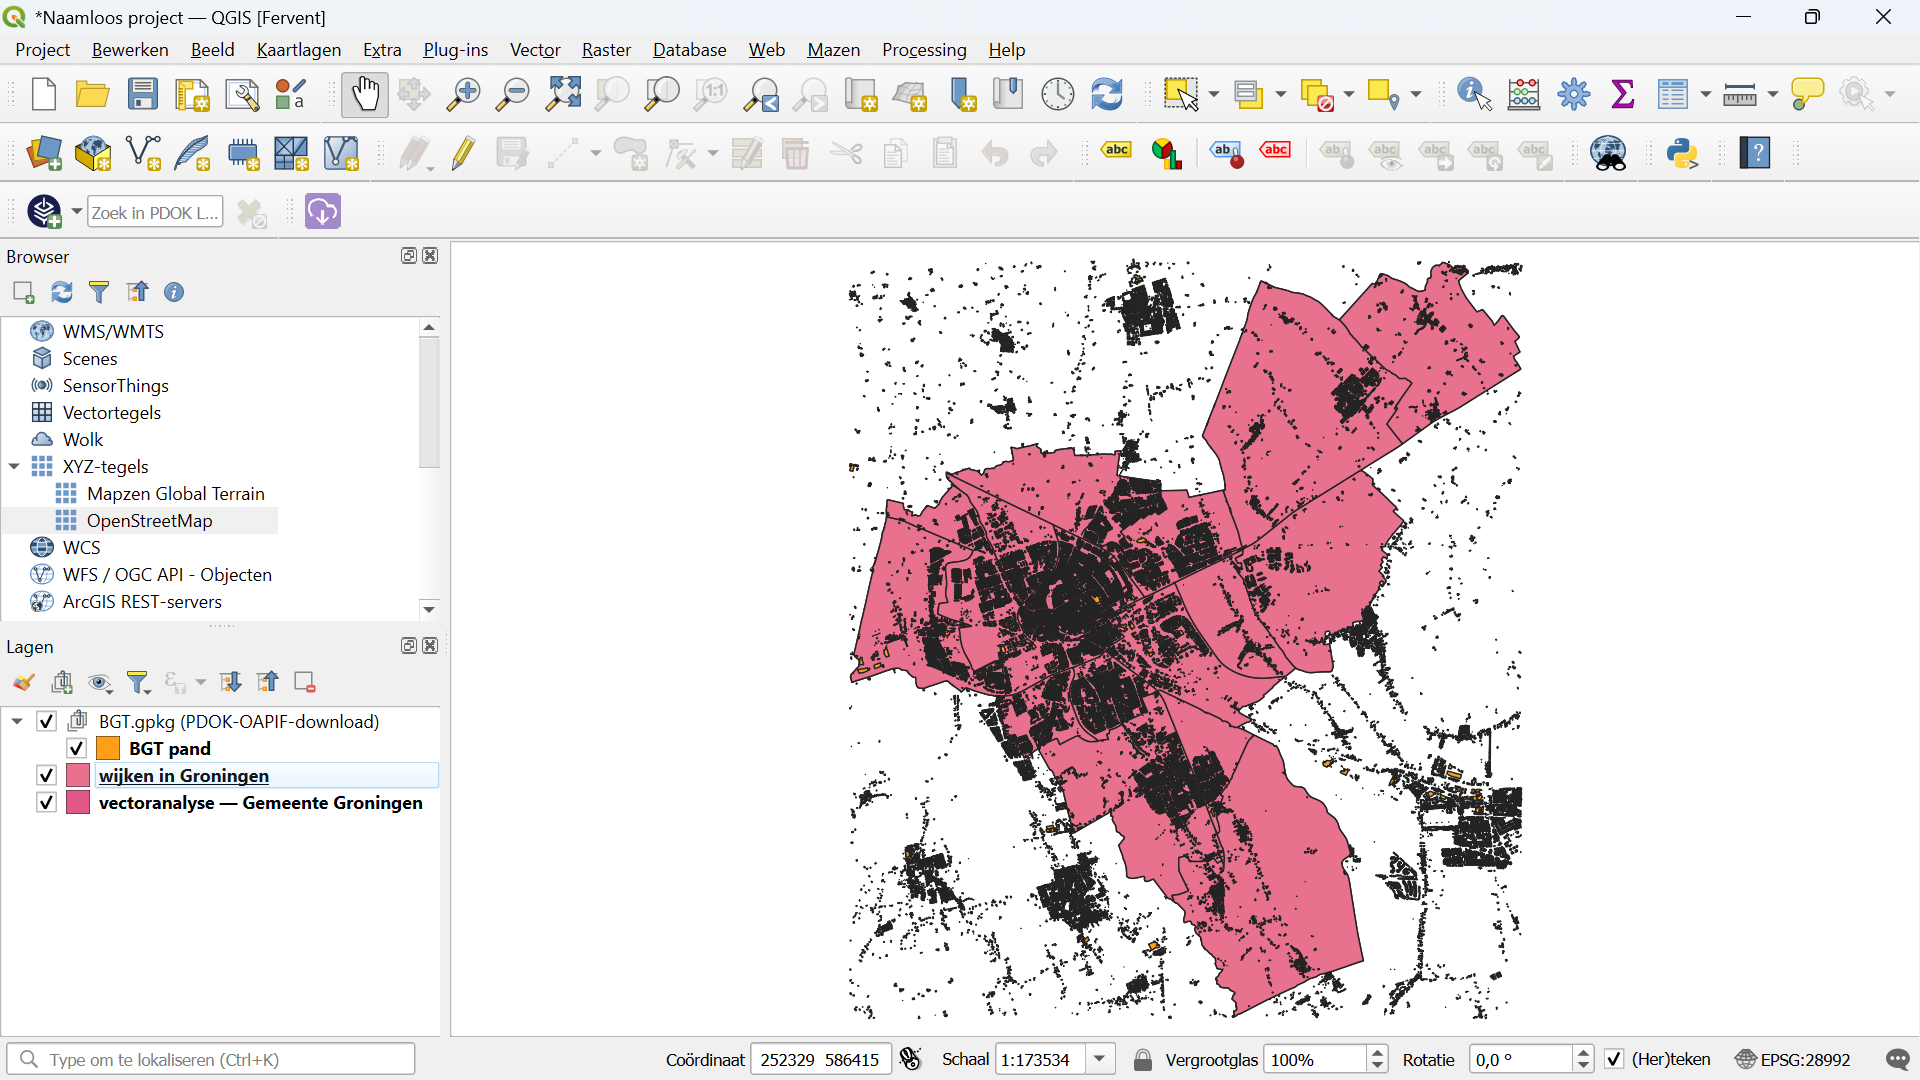Open the Python console icon

pyautogui.click(x=1683, y=154)
